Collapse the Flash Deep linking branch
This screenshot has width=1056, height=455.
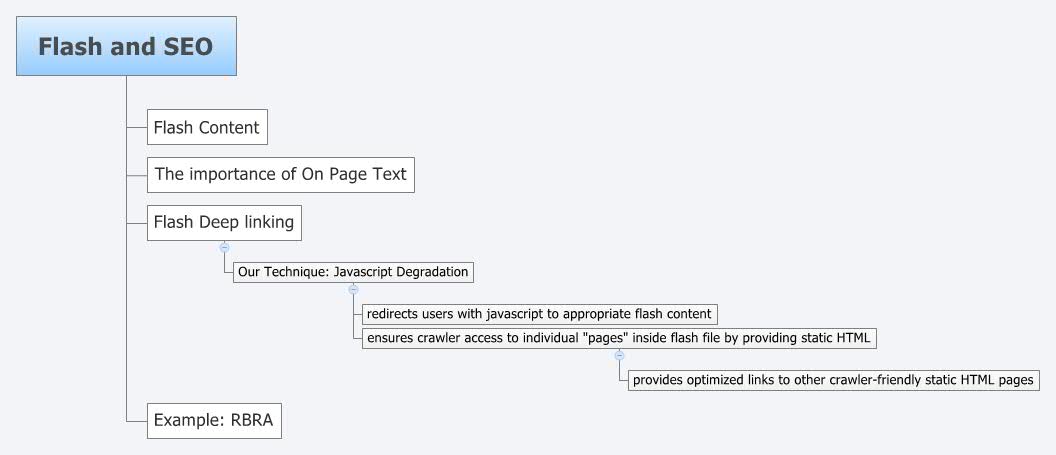[224, 246]
